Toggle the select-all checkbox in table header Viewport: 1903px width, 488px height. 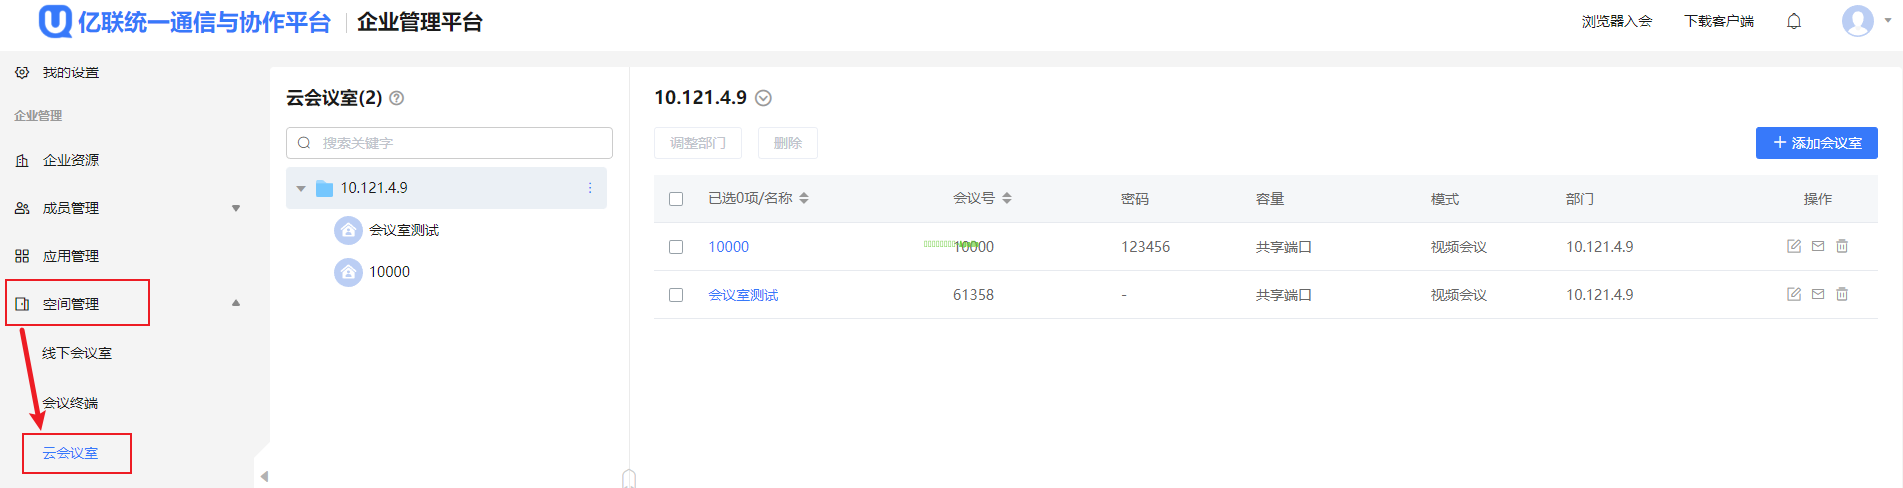[x=676, y=199]
